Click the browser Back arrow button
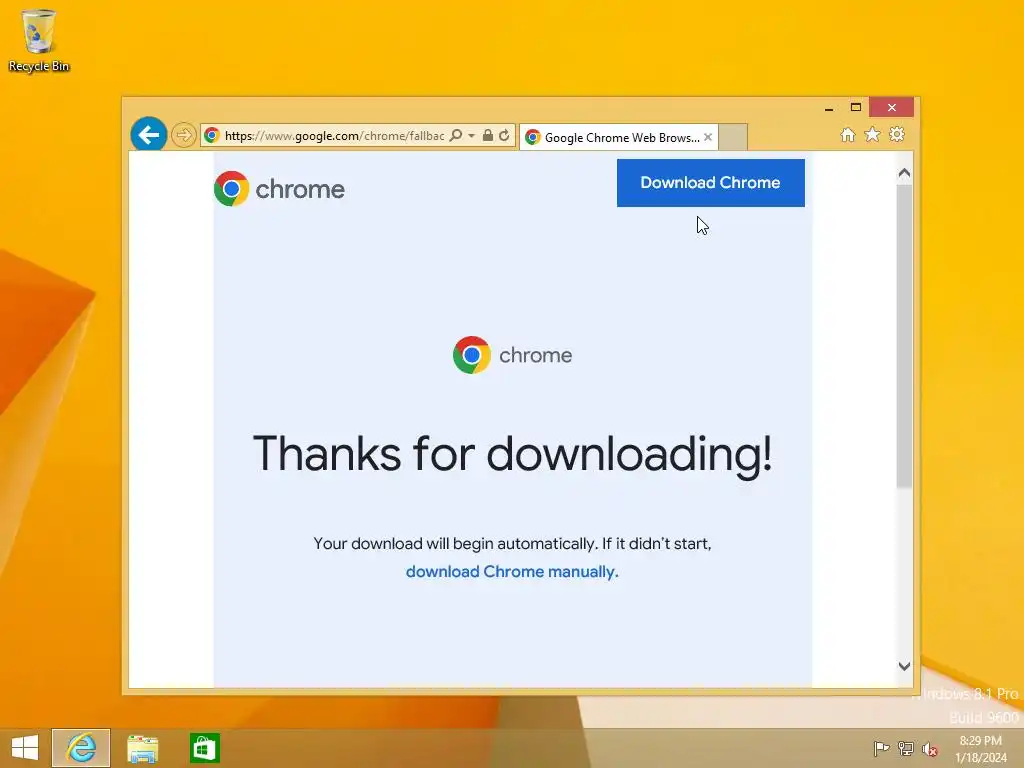Screen dimensions: 1024x768 [148, 135]
